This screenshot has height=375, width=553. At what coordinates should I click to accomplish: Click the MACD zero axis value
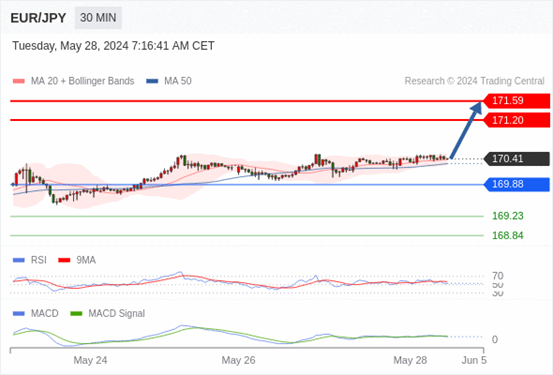click(495, 339)
